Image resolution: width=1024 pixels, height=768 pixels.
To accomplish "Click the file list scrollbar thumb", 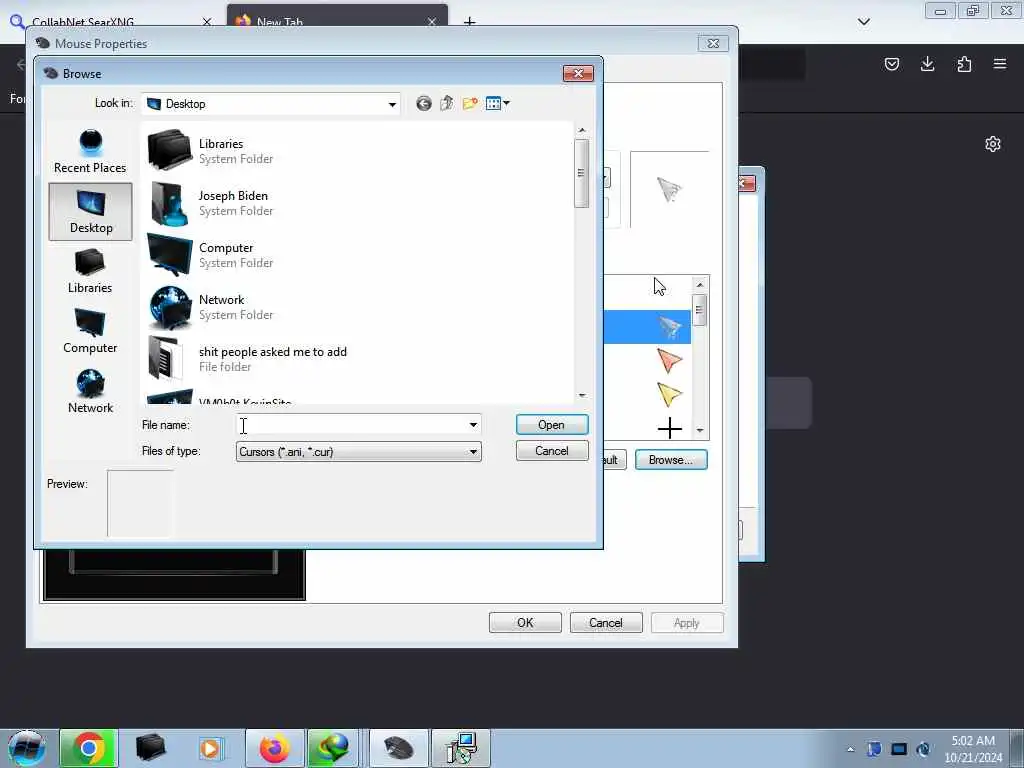I will pos(581,173).
